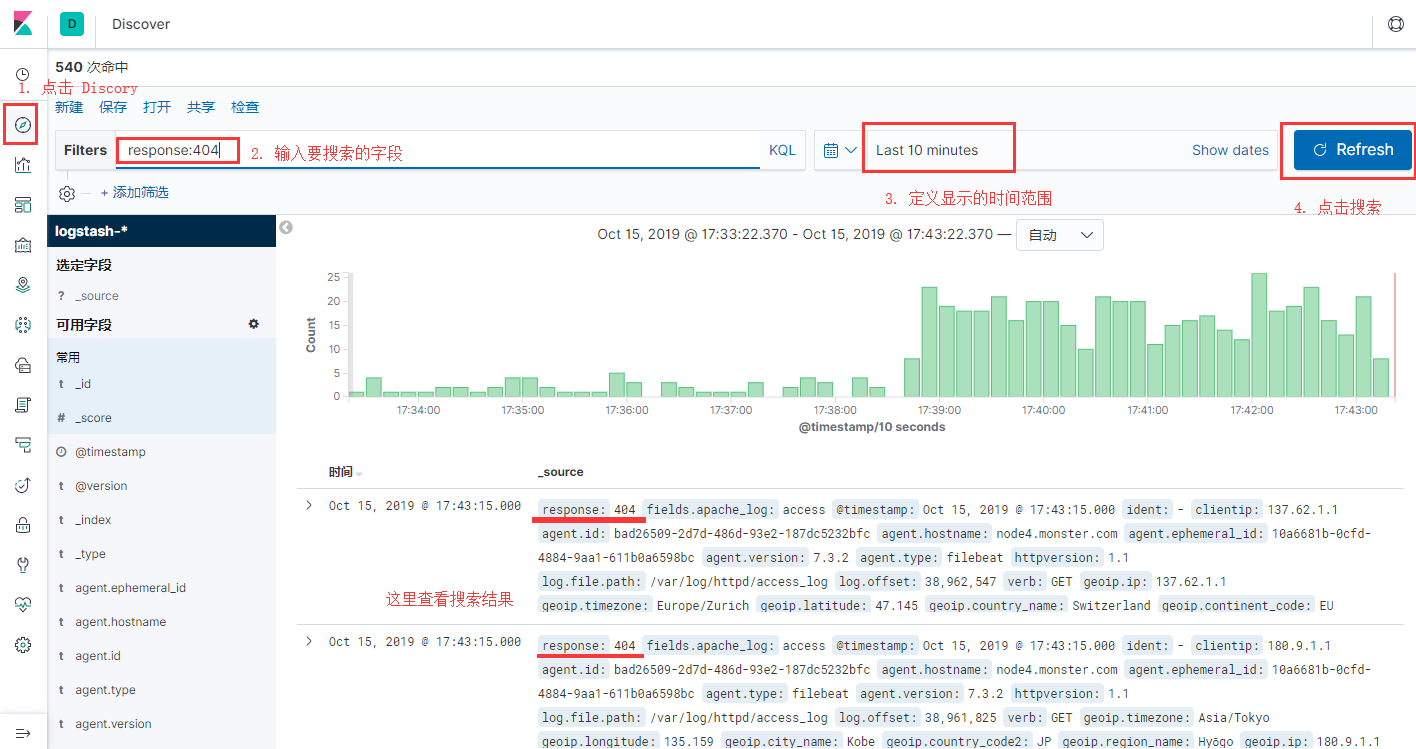Click 打开 in the top menu
Screen dimensions: 1416x749
pos(157,107)
